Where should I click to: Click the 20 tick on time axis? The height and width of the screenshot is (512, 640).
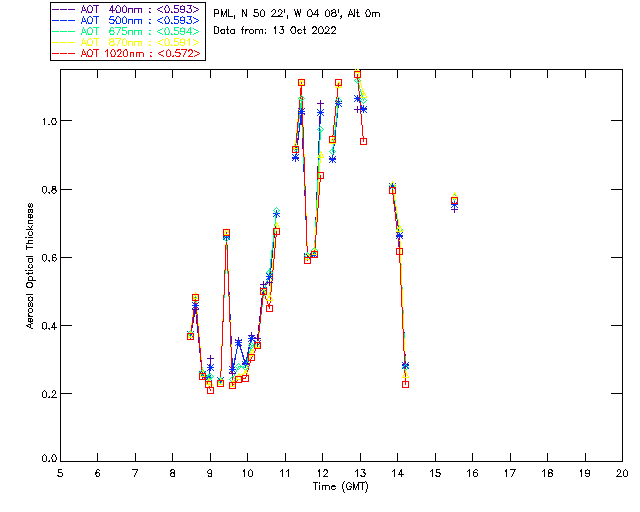tap(622, 472)
